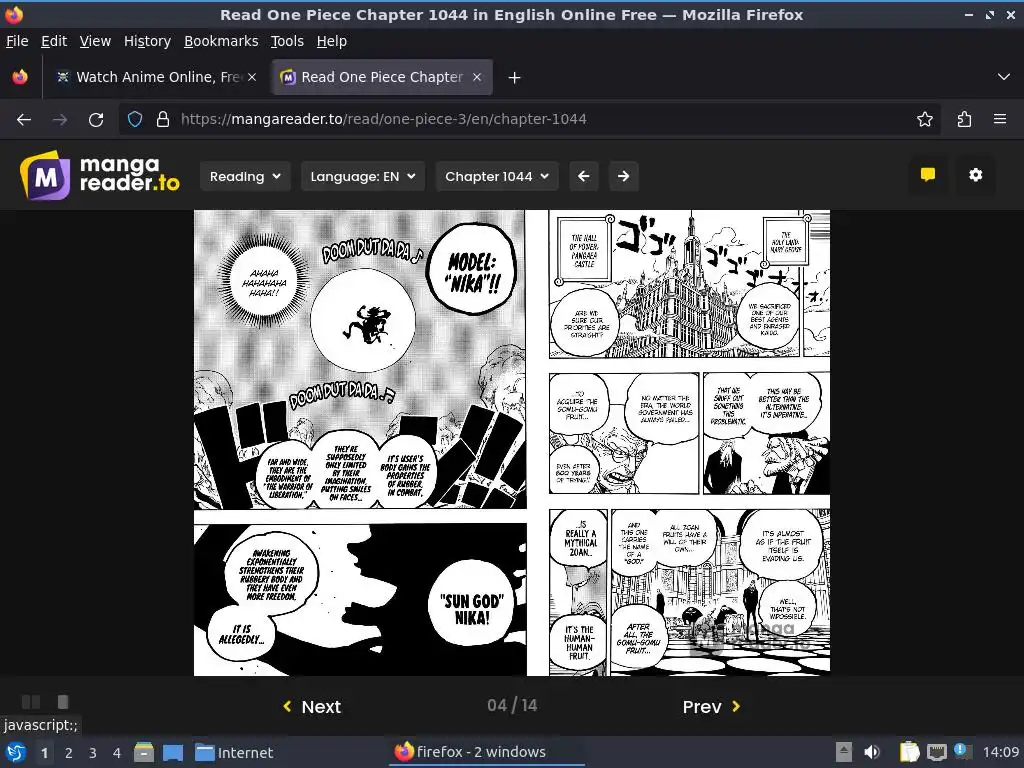Switch to workspace 1
1024x768 pixels.
44,753
